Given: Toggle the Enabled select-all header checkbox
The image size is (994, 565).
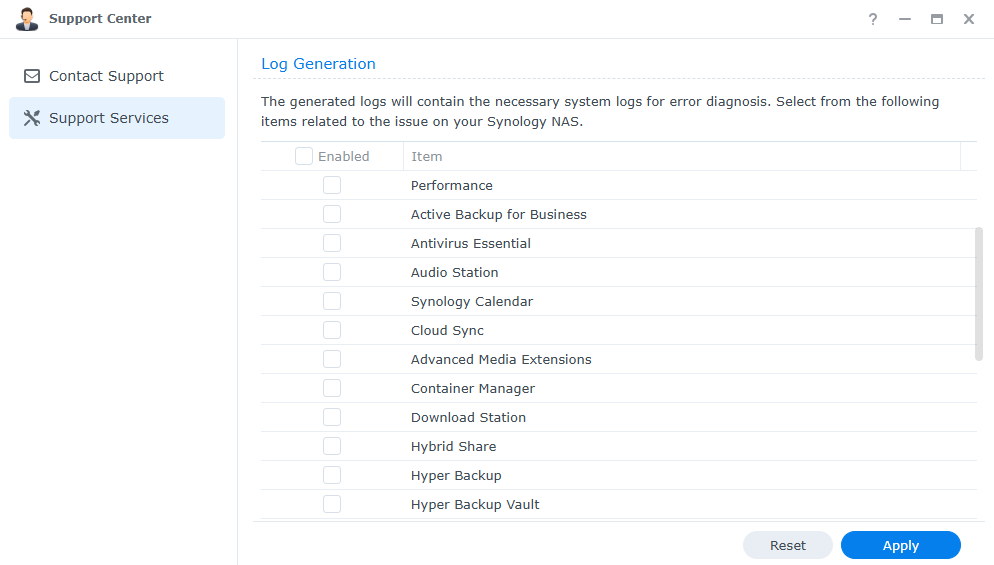Looking at the screenshot, I should (x=304, y=156).
